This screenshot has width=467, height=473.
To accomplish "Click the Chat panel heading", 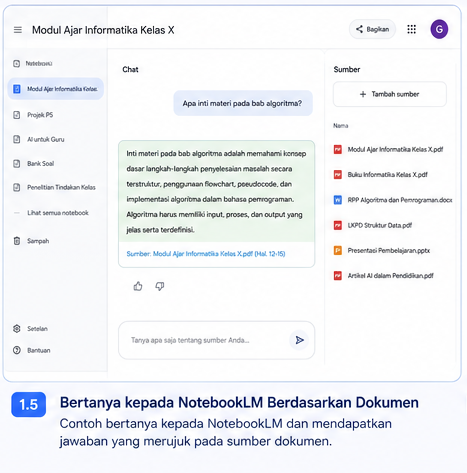I will point(130,69).
